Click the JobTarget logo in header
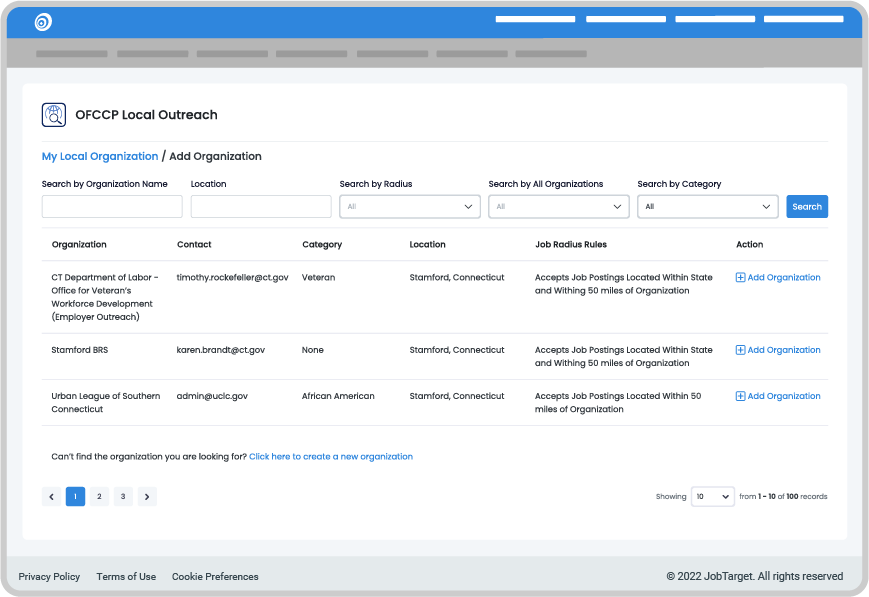The image size is (869, 597). click(x=43, y=22)
